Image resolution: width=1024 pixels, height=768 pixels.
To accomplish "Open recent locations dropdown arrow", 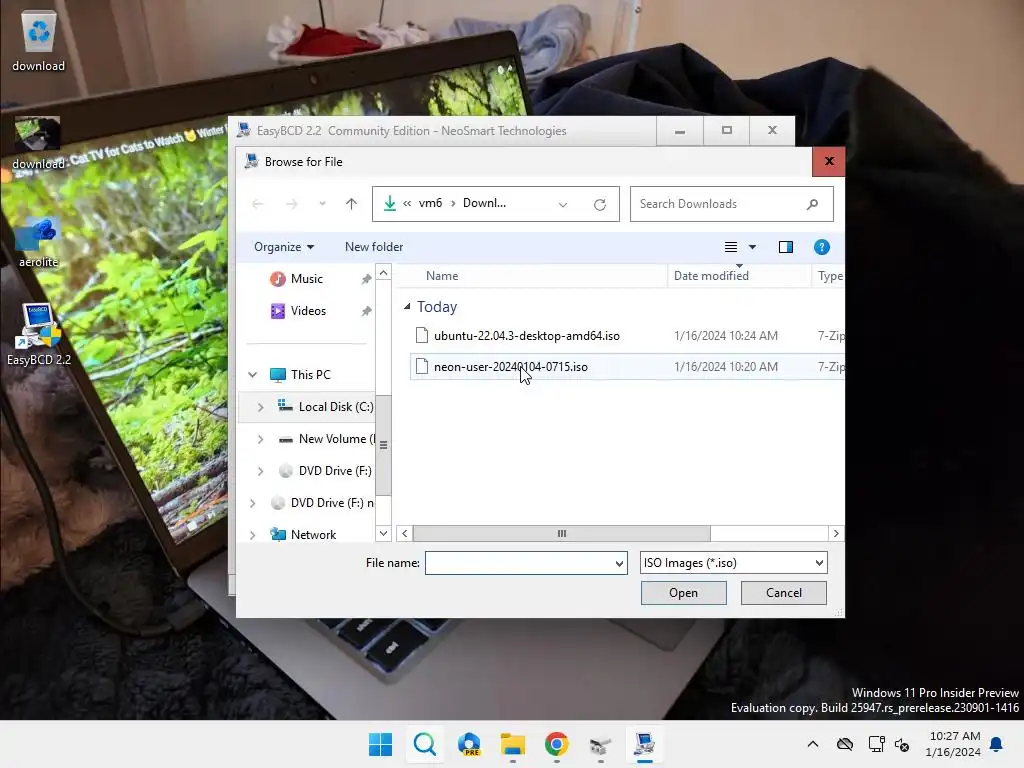I will pyautogui.click(x=322, y=204).
